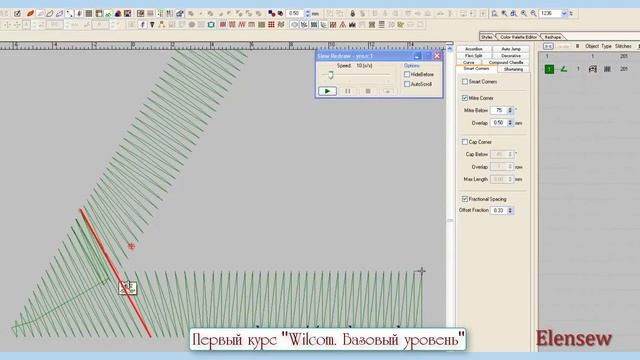This screenshot has height=360, width=640.
Task: Toggle the Fractional Spacing checkbox
Action: click(x=465, y=199)
